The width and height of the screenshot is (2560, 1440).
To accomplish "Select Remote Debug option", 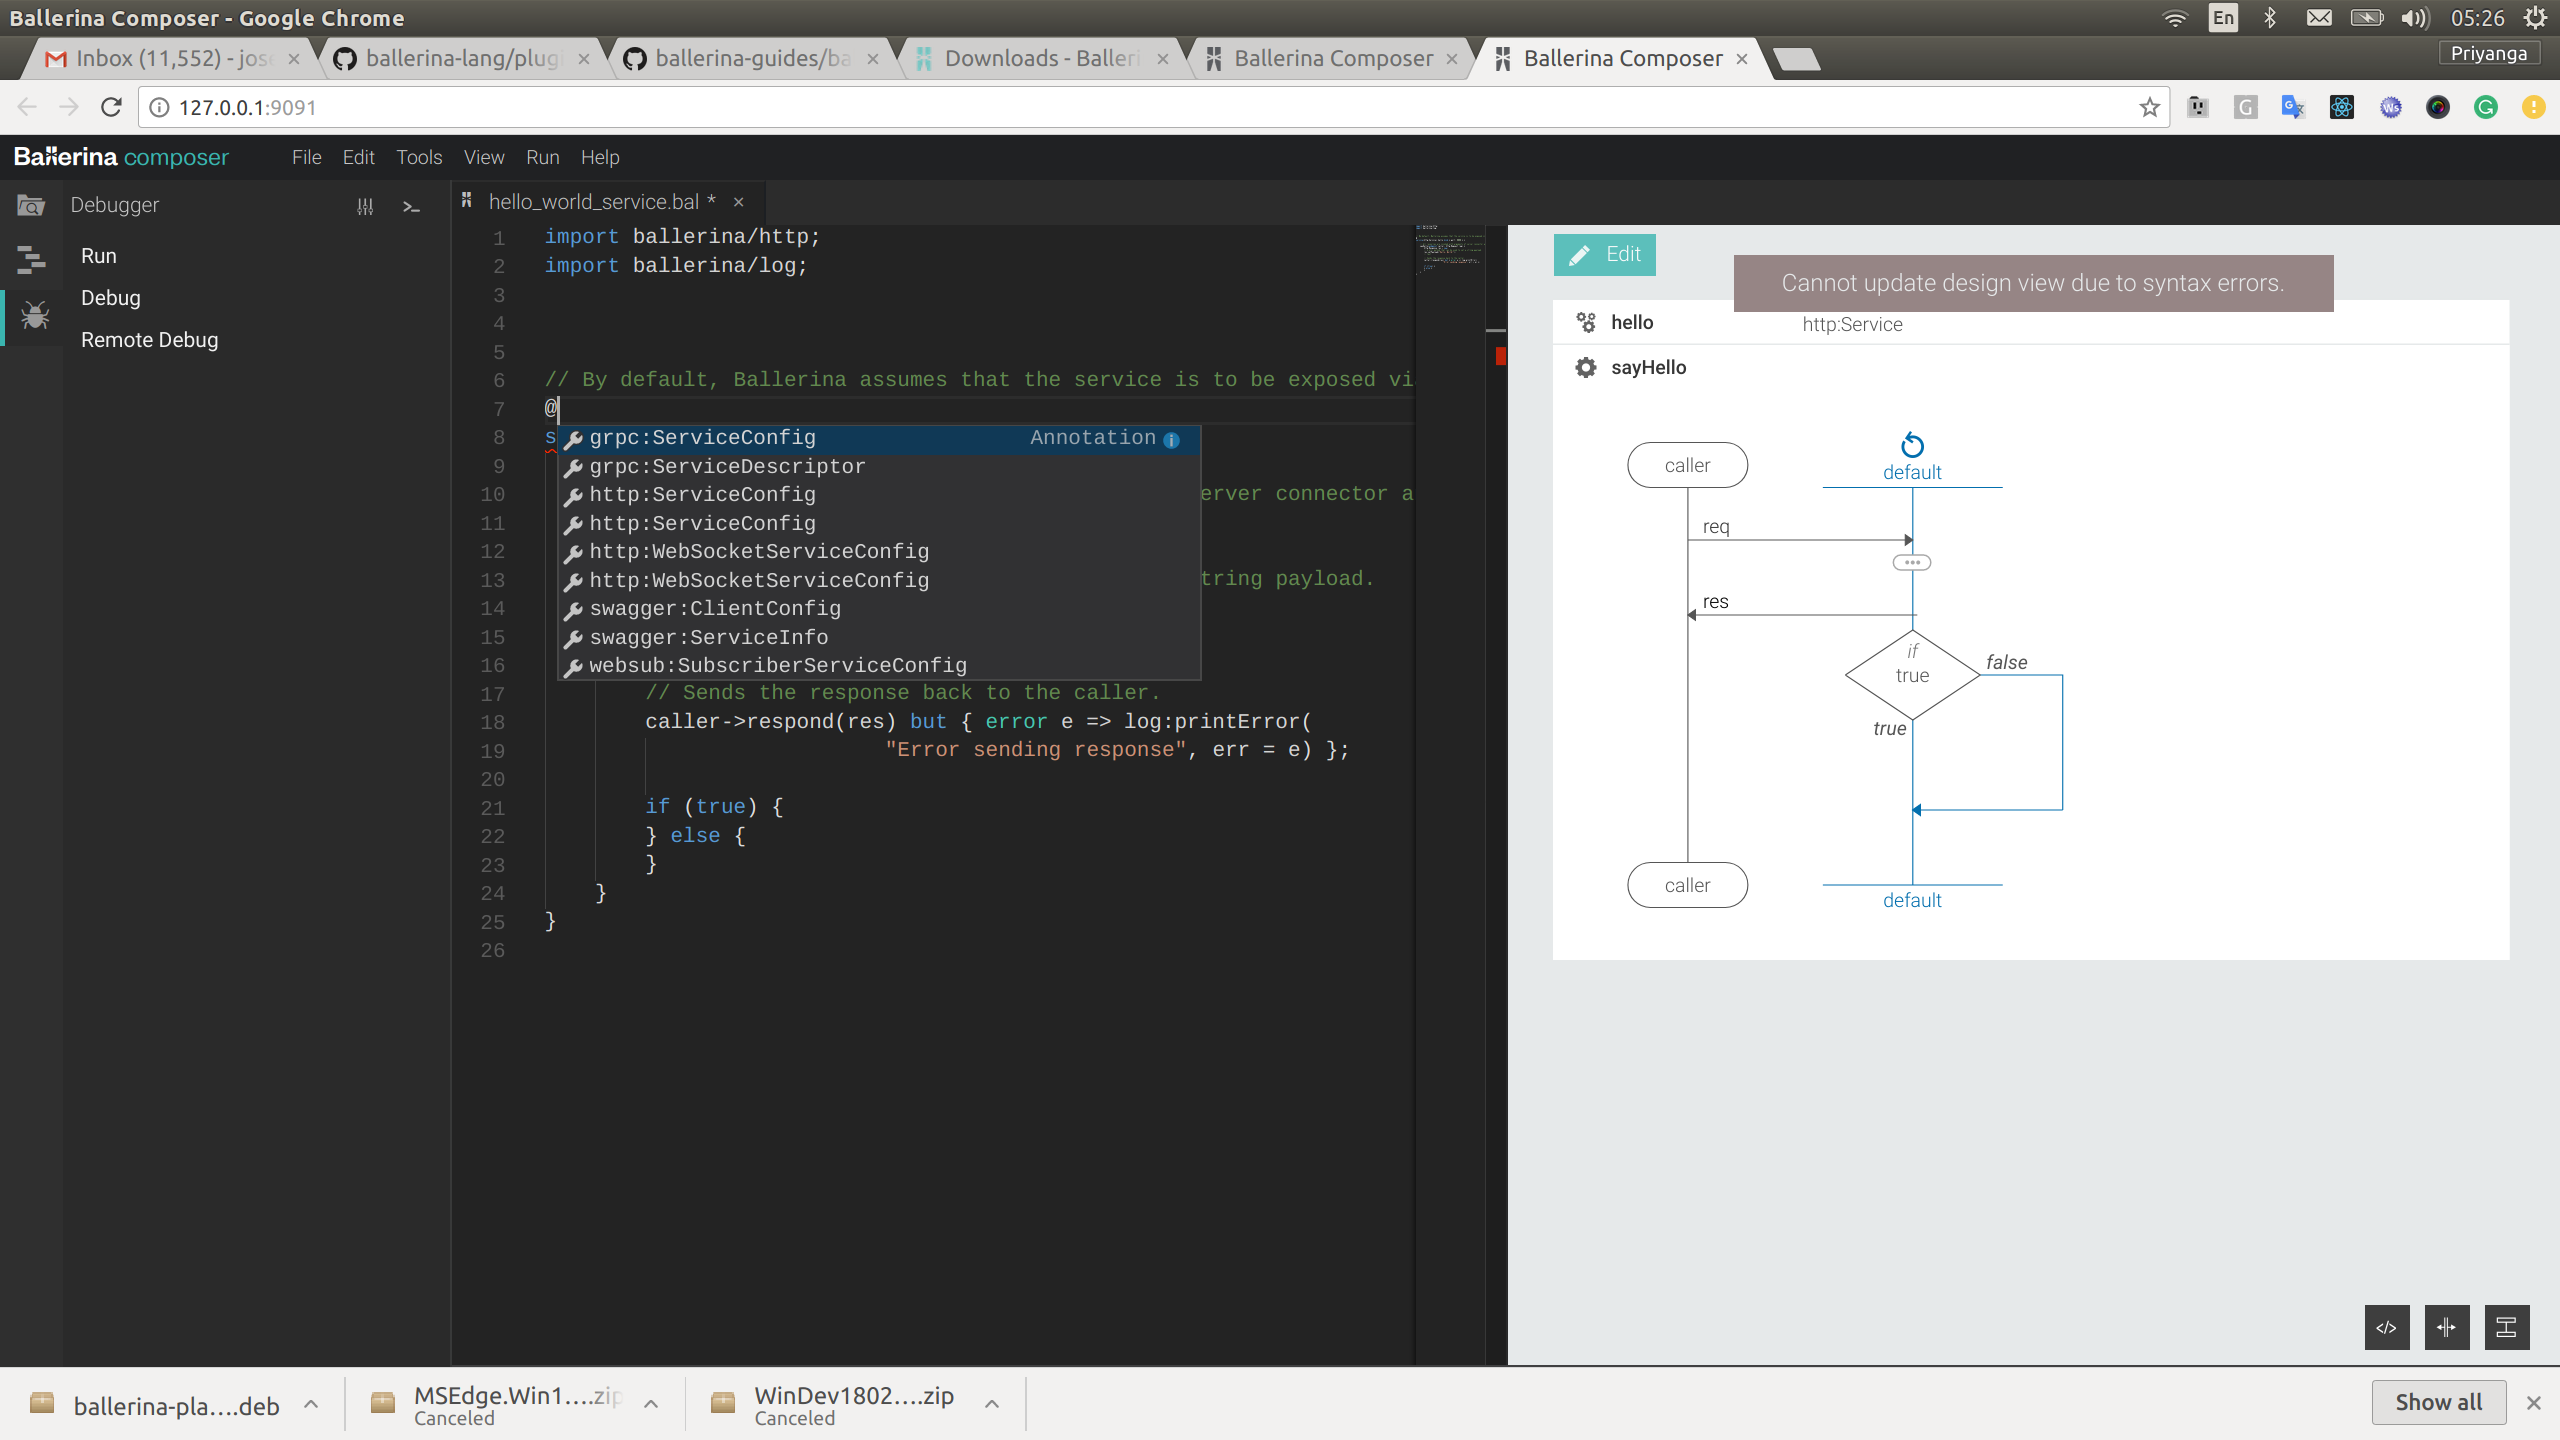I will (x=149, y=340).
